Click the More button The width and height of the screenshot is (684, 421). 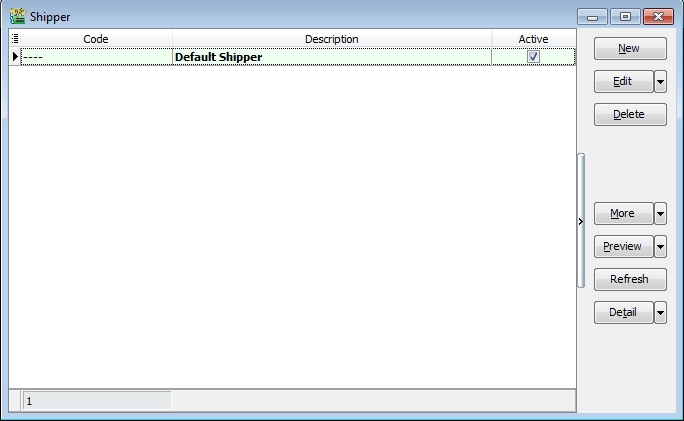[623, 214]
